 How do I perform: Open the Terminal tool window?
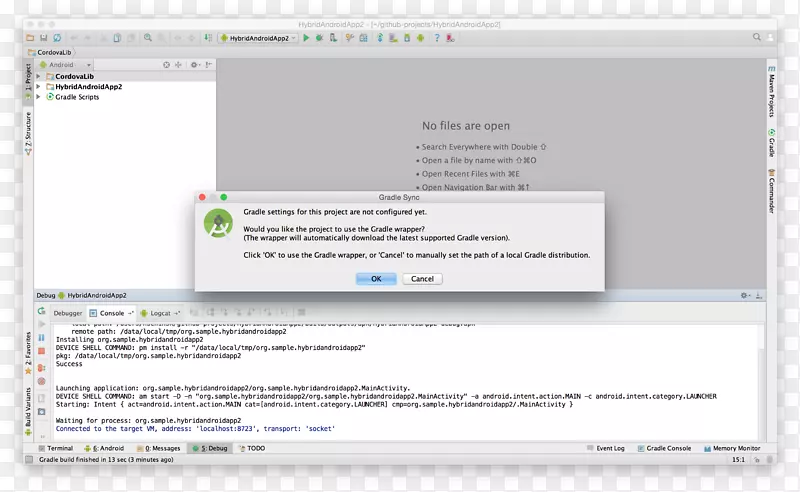click(x=56, y=448)
